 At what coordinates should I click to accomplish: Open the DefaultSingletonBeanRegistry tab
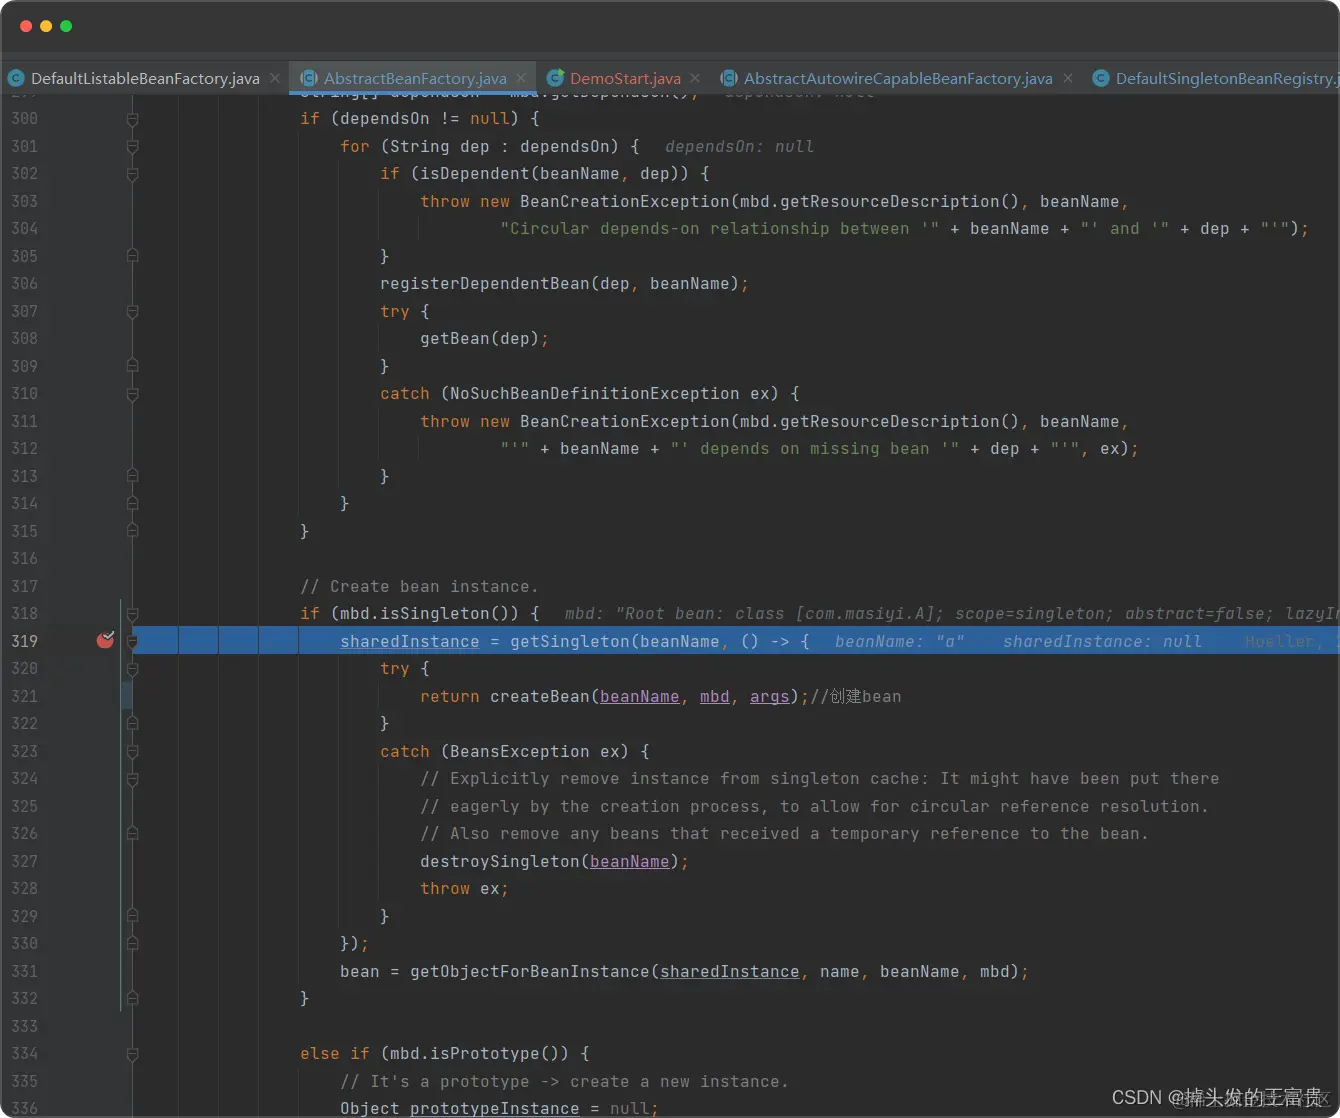[x=1227, y=78]
